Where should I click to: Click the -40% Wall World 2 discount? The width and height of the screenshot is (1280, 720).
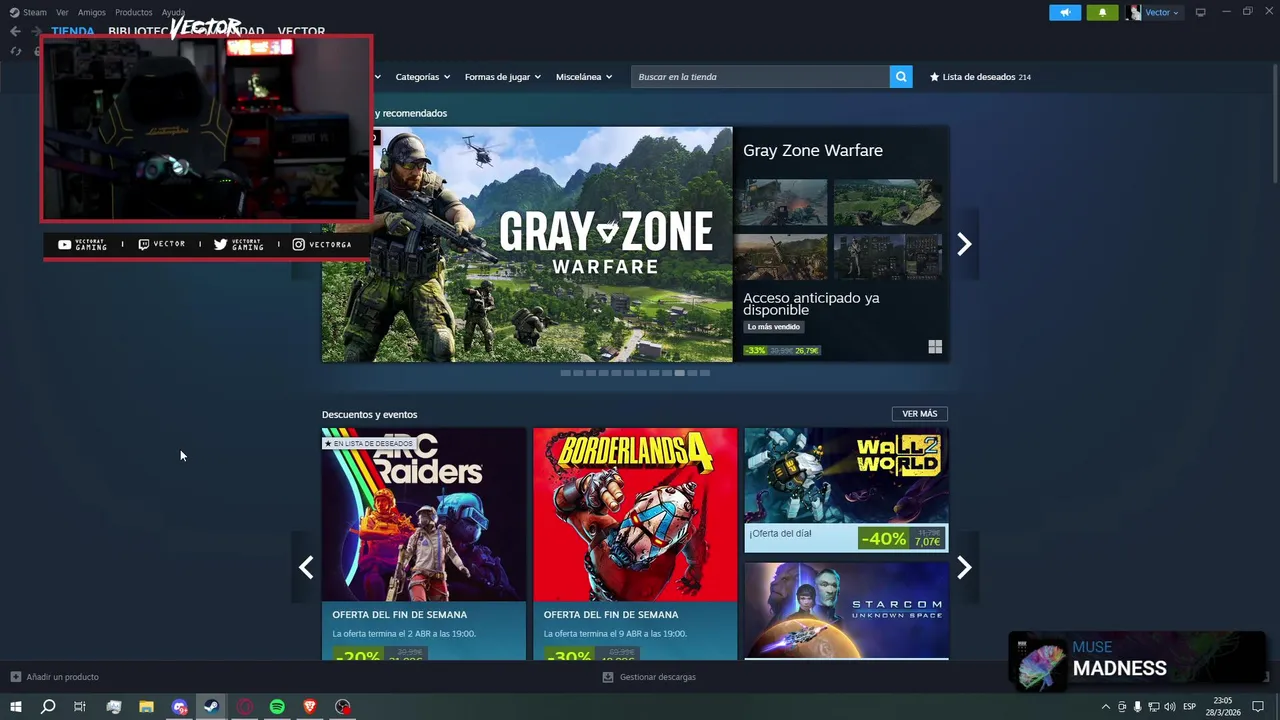tap(883, 539)
